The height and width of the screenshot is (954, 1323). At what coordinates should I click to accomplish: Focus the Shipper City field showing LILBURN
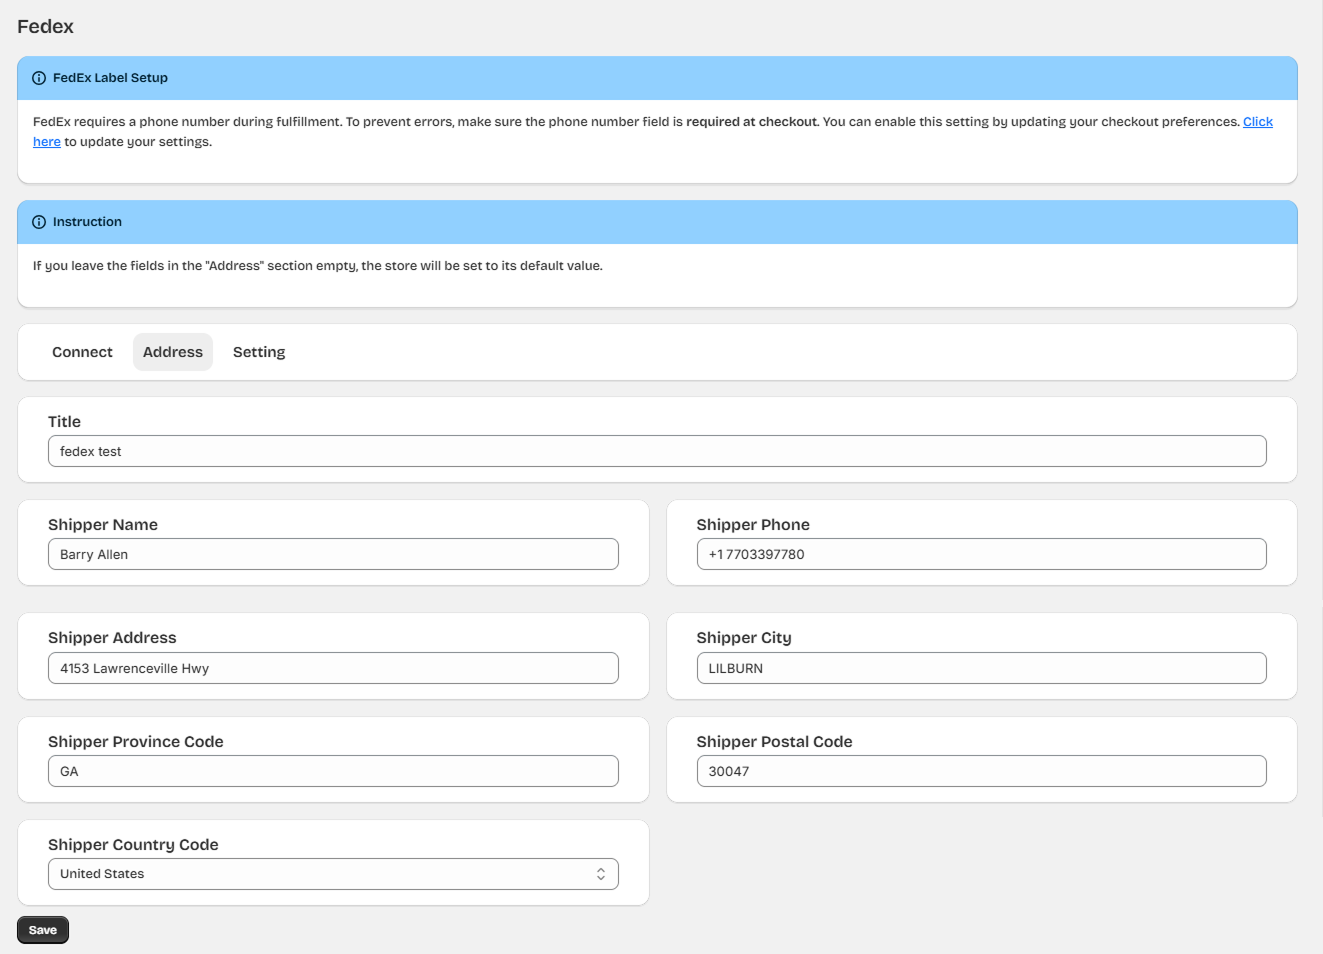[980, 668]
